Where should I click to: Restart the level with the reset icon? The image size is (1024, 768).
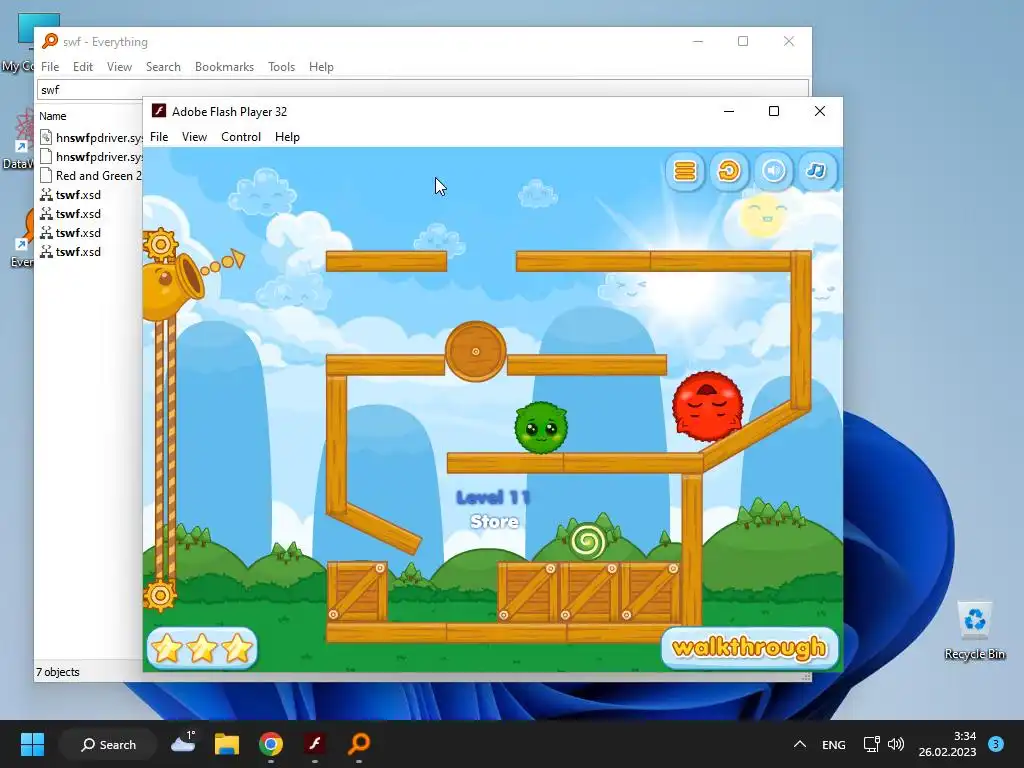pyautogui.click(x=729, y=171)
